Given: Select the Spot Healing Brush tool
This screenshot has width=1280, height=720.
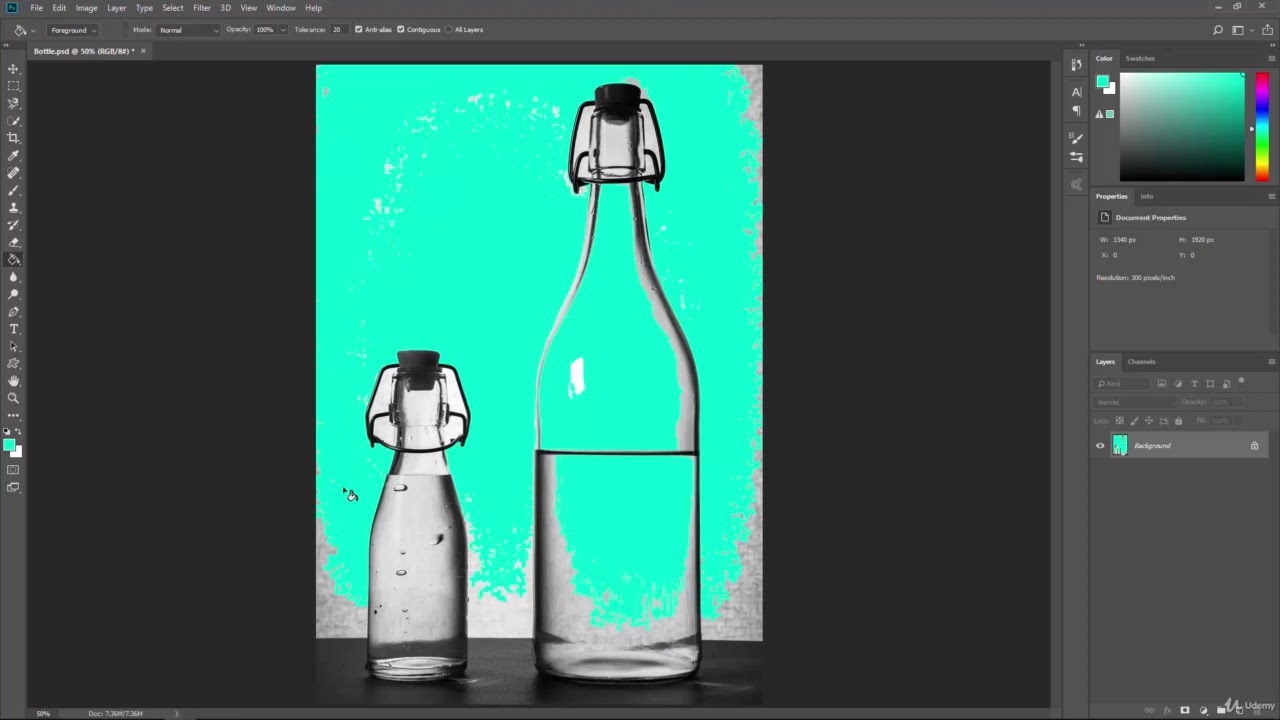Looking at the screenshot, I should pos(13,173).
